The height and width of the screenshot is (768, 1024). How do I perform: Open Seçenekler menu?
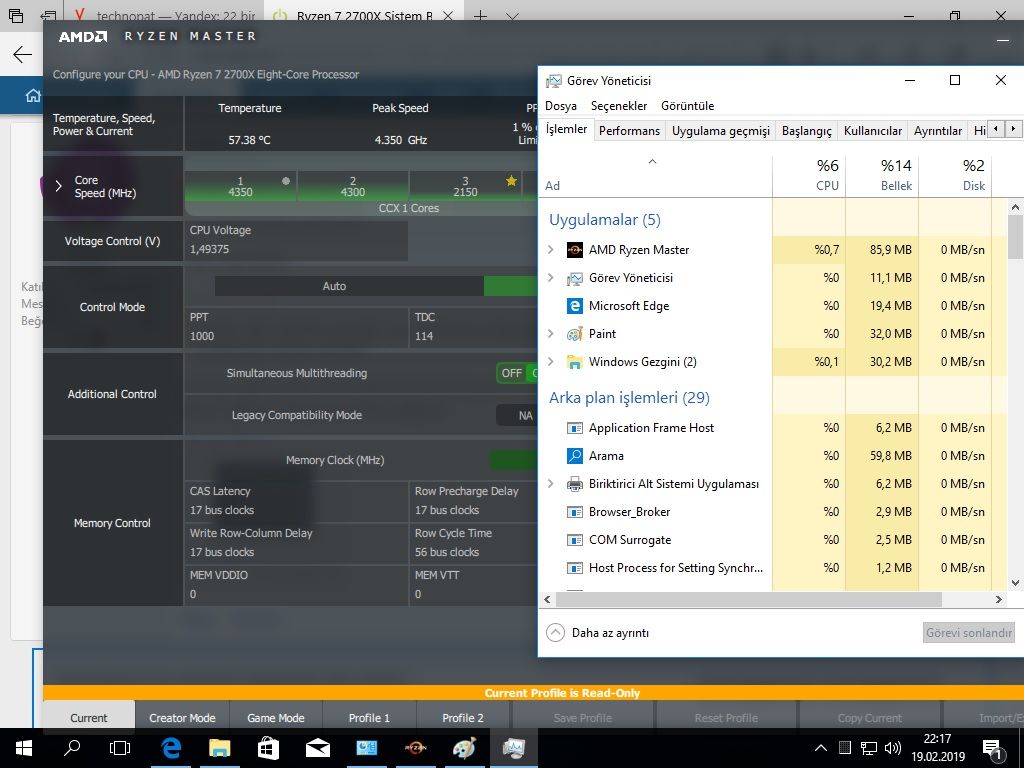tap(619, 106)
